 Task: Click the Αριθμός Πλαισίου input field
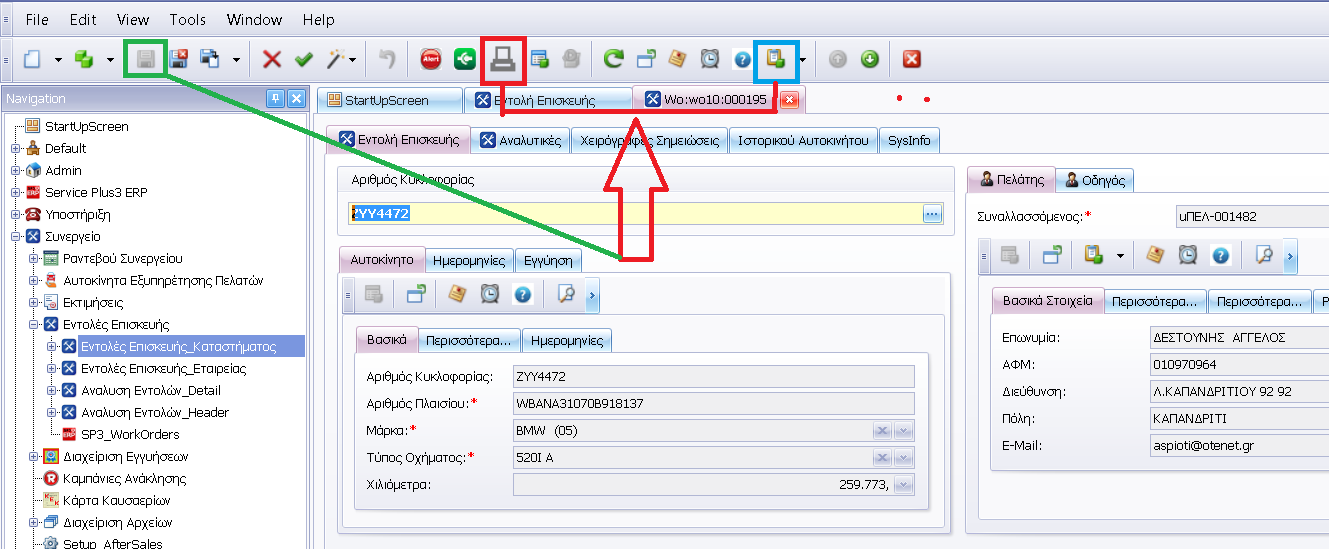pos(712,404)
